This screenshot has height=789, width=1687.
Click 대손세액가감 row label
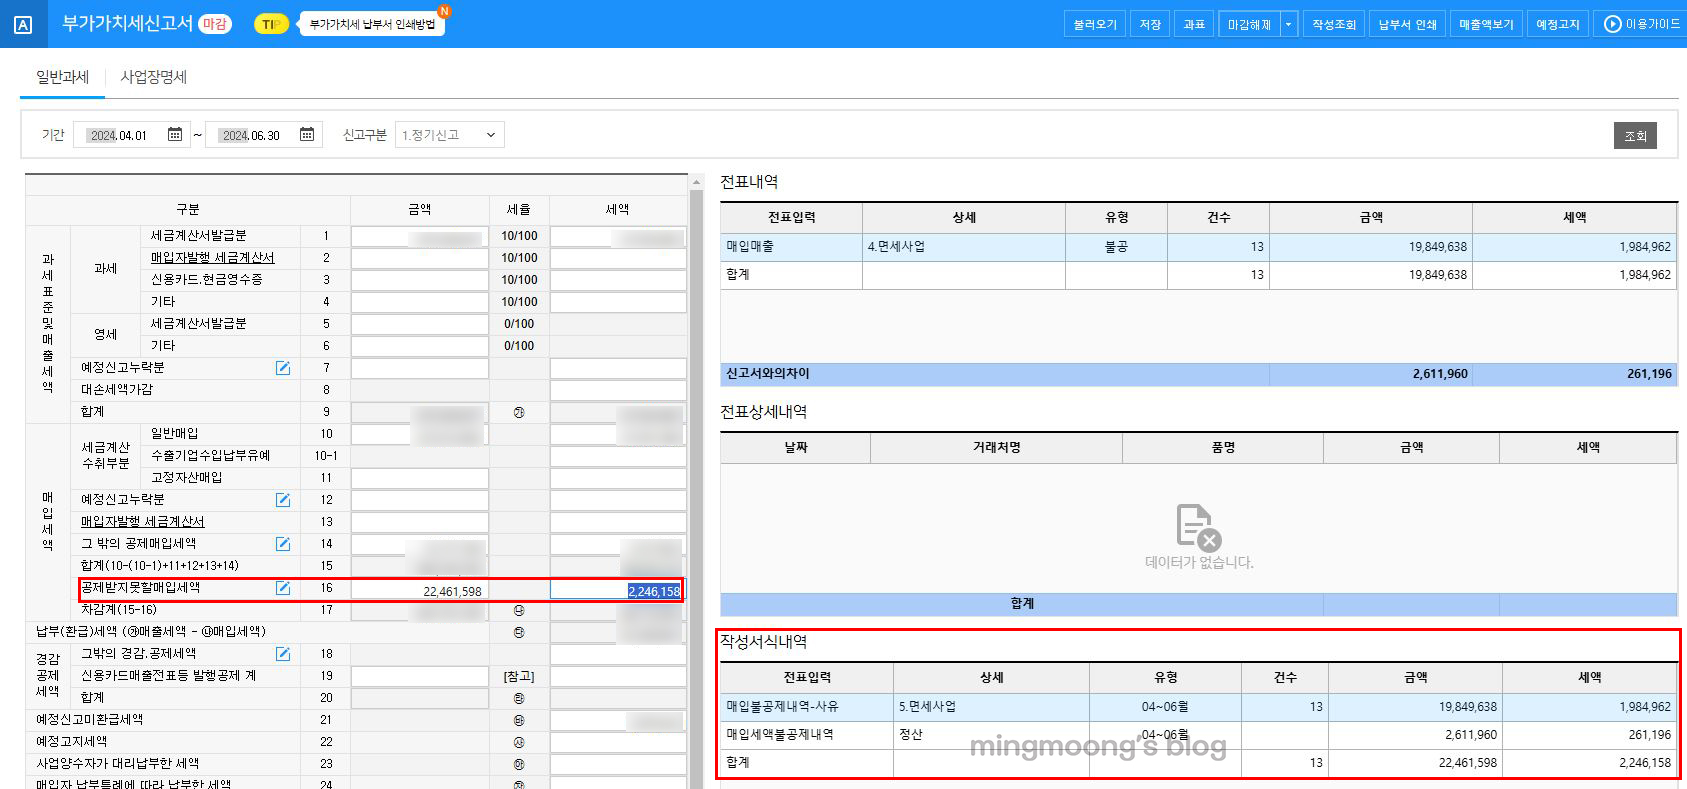pyautogui.click(x=117, y=390)
